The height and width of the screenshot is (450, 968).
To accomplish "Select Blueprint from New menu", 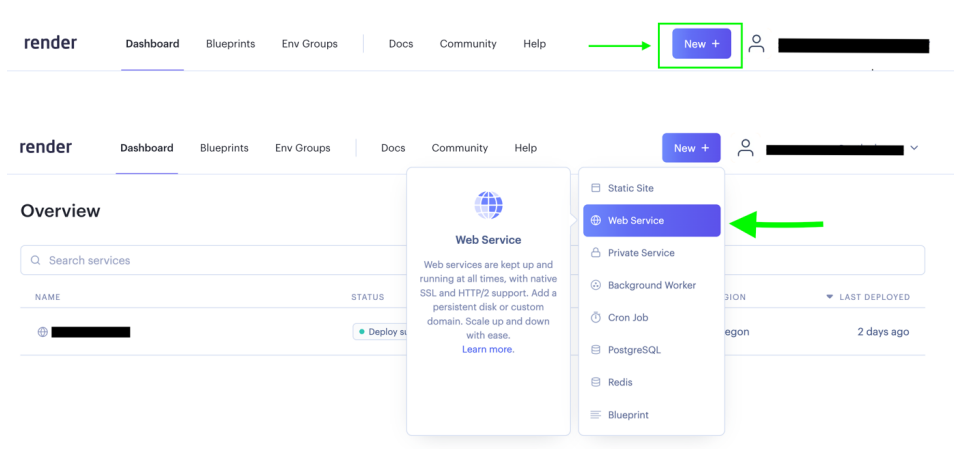I will (651, 415).
